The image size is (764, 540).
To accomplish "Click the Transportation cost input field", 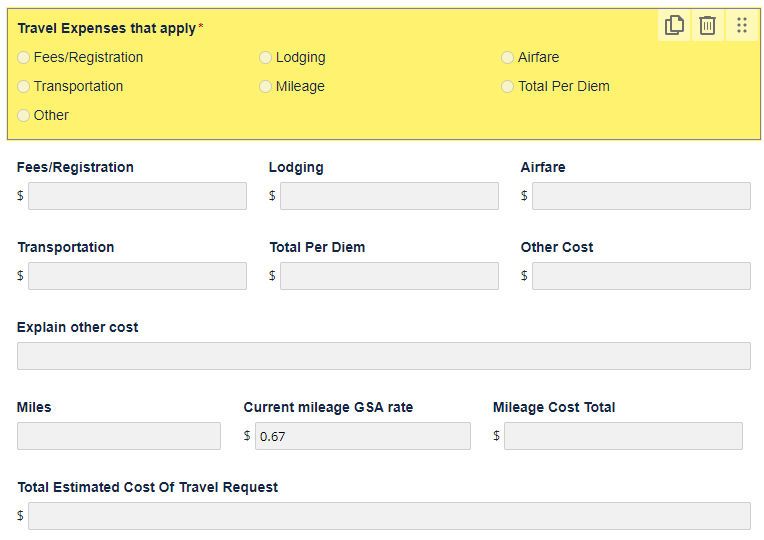I will point(137,276).
